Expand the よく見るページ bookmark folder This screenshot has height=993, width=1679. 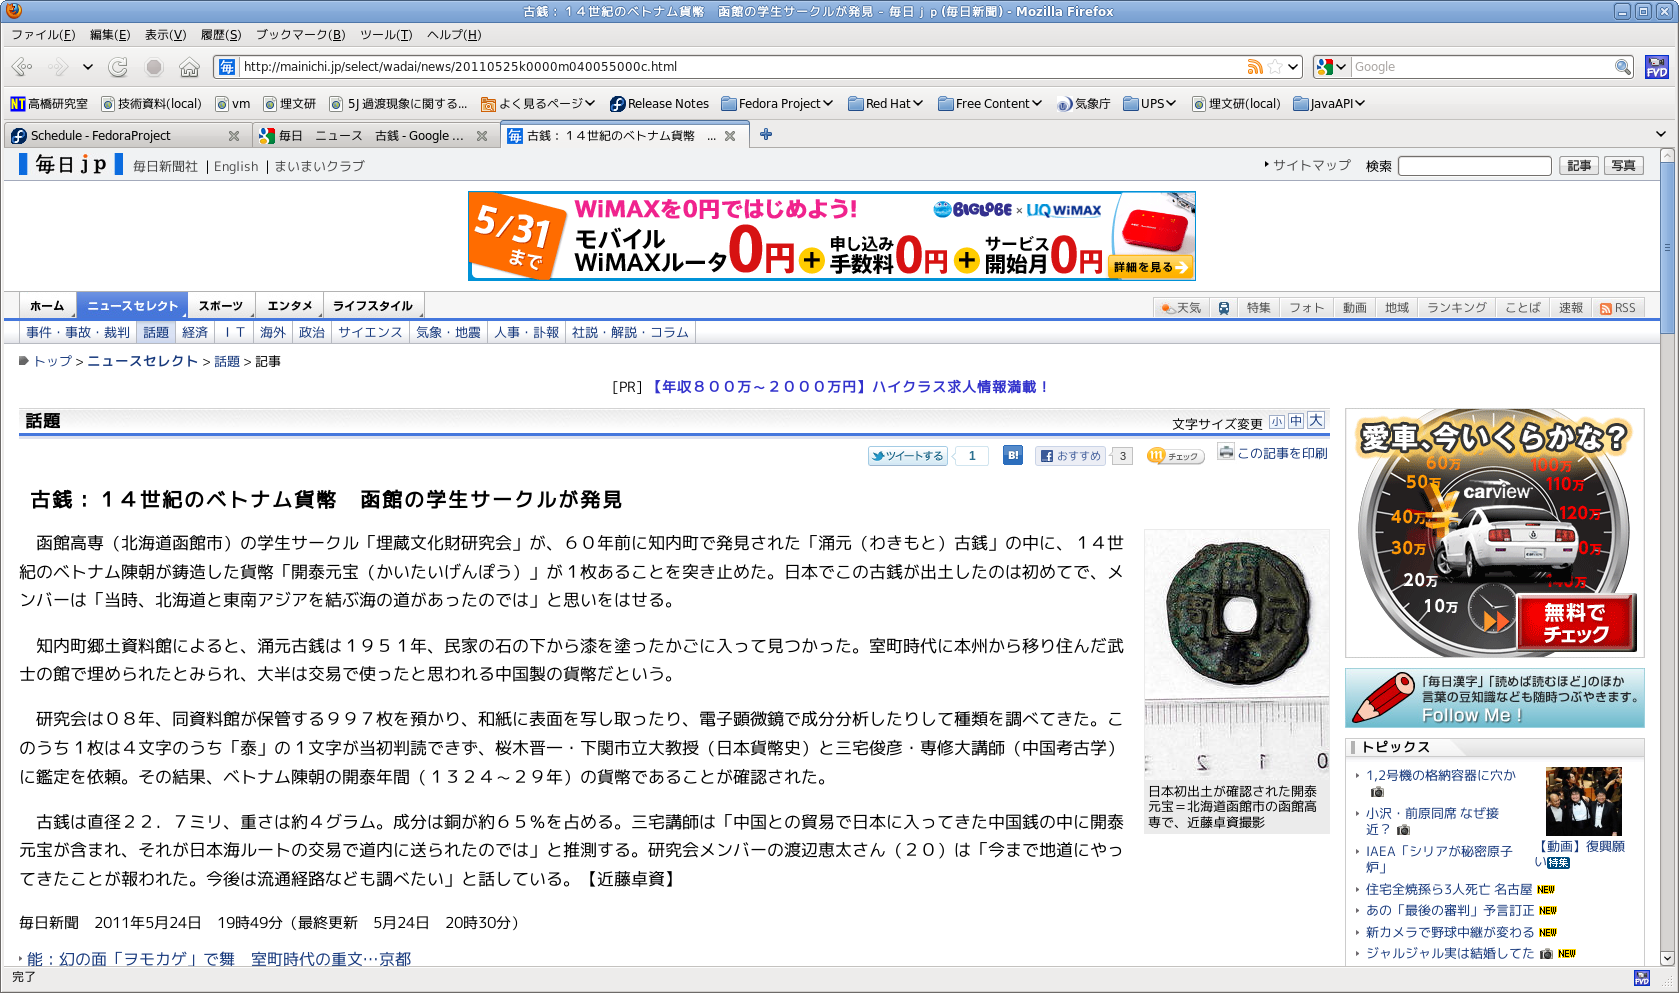point(538,104)
